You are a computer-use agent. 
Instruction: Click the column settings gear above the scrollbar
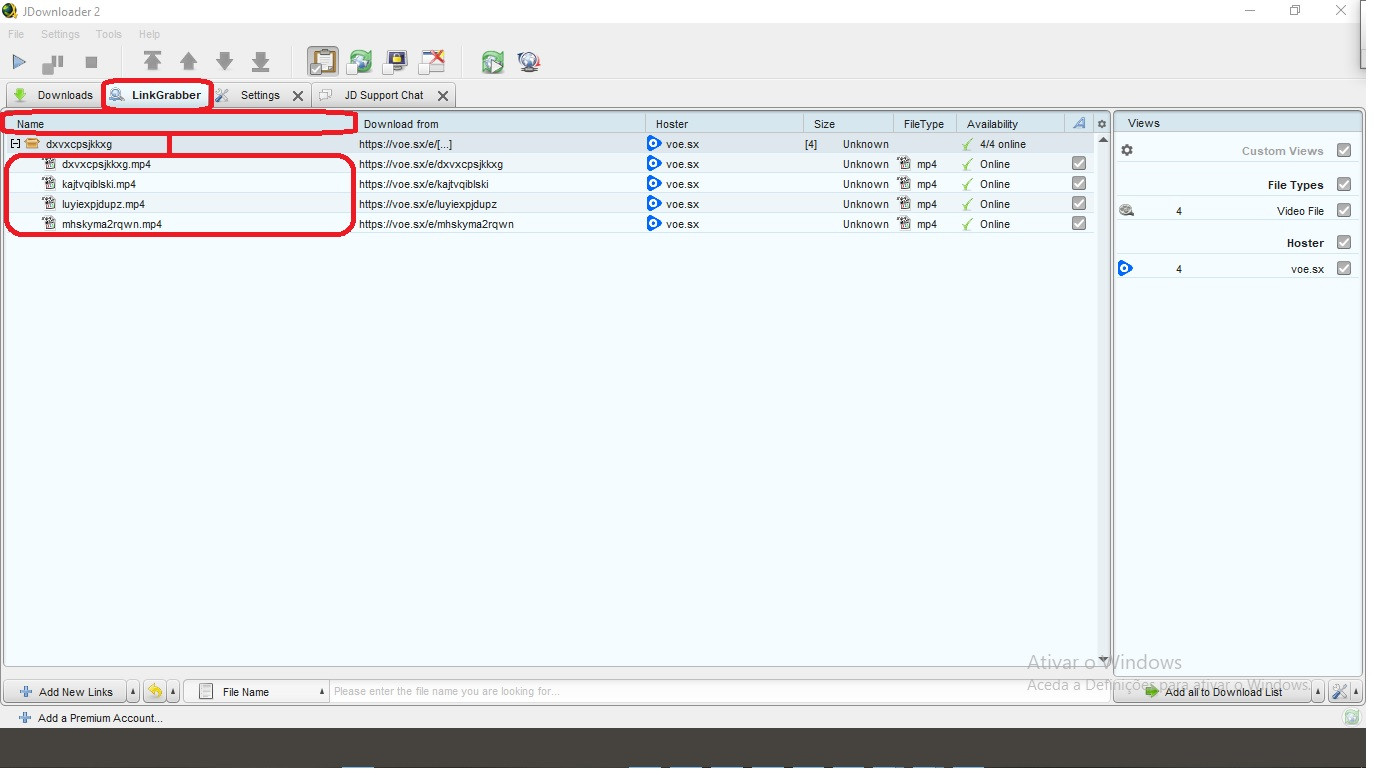point(1102,124)
